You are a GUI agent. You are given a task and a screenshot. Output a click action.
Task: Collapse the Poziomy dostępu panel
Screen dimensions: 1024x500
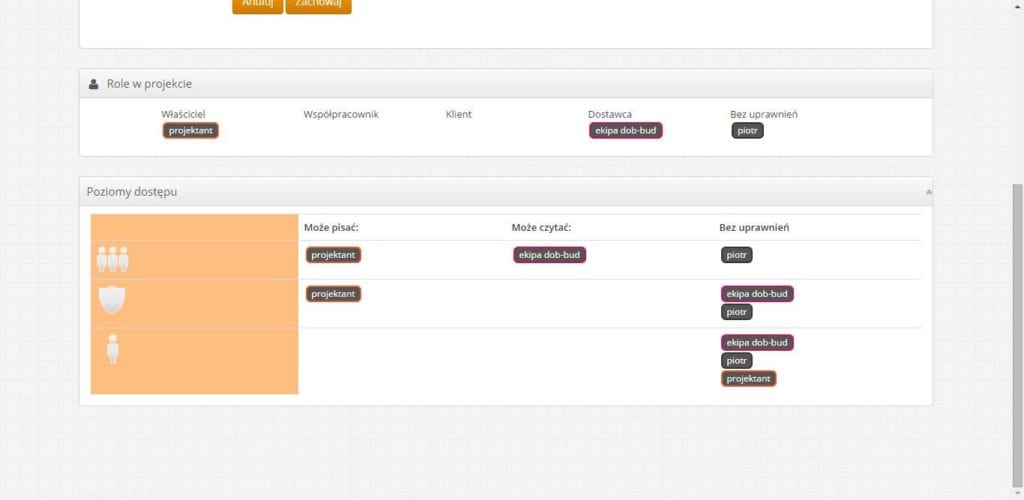click(x=928, y=191)
